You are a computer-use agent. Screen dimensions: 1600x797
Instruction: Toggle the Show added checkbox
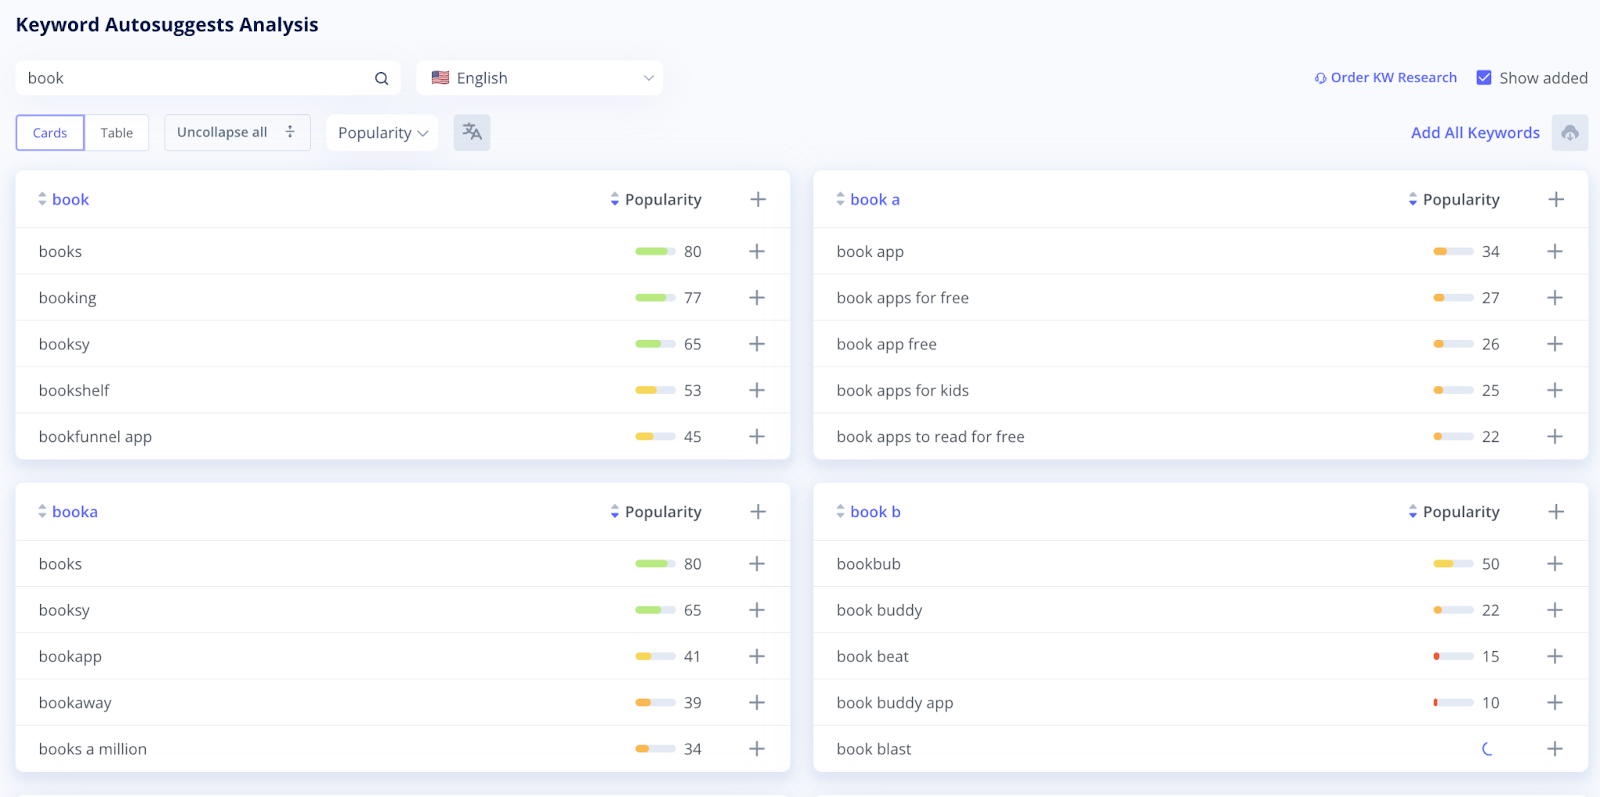1484,78
